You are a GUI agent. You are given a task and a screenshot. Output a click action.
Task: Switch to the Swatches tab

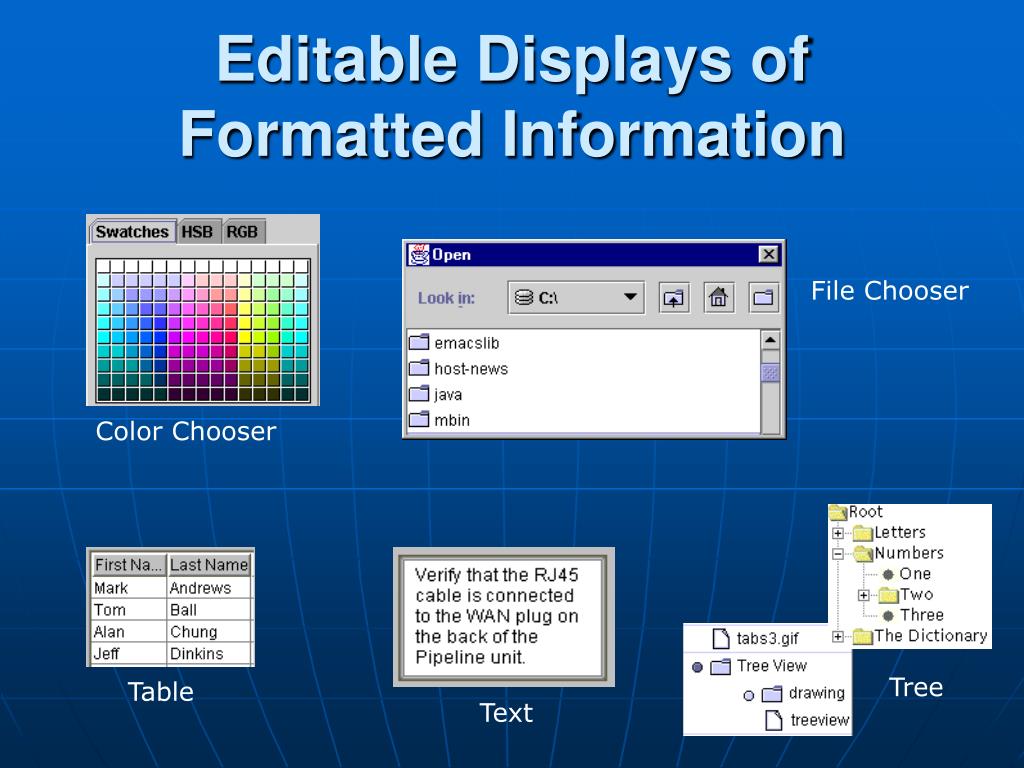pos(133,232)
